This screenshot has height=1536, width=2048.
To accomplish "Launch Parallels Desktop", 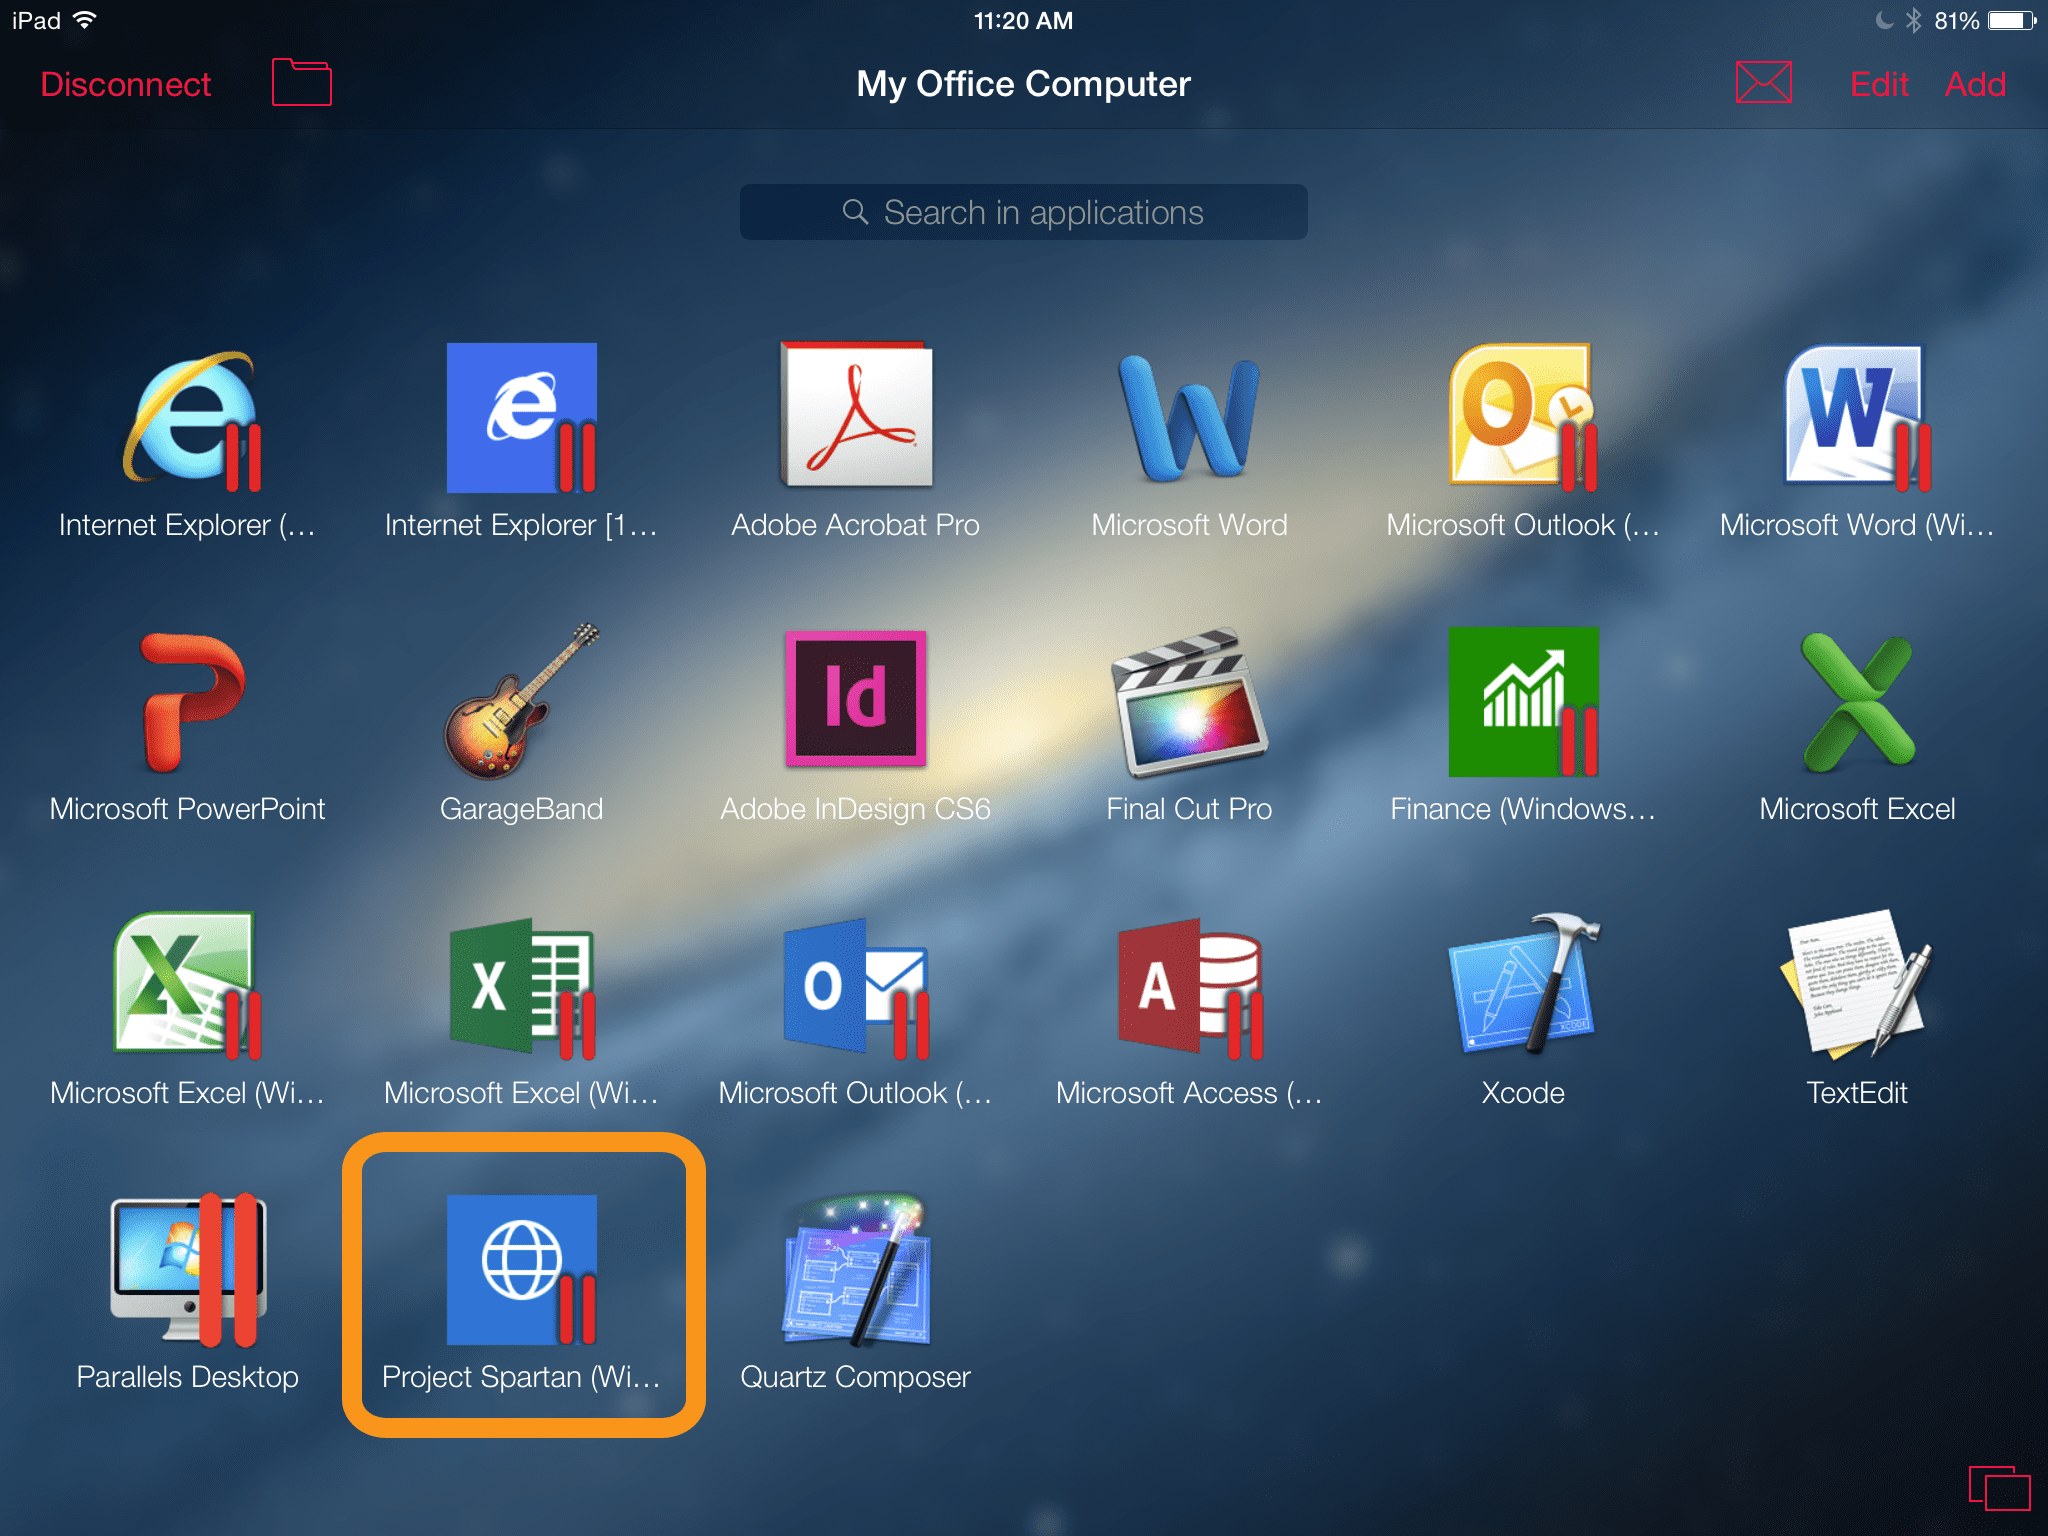I will pos(189,1270).
